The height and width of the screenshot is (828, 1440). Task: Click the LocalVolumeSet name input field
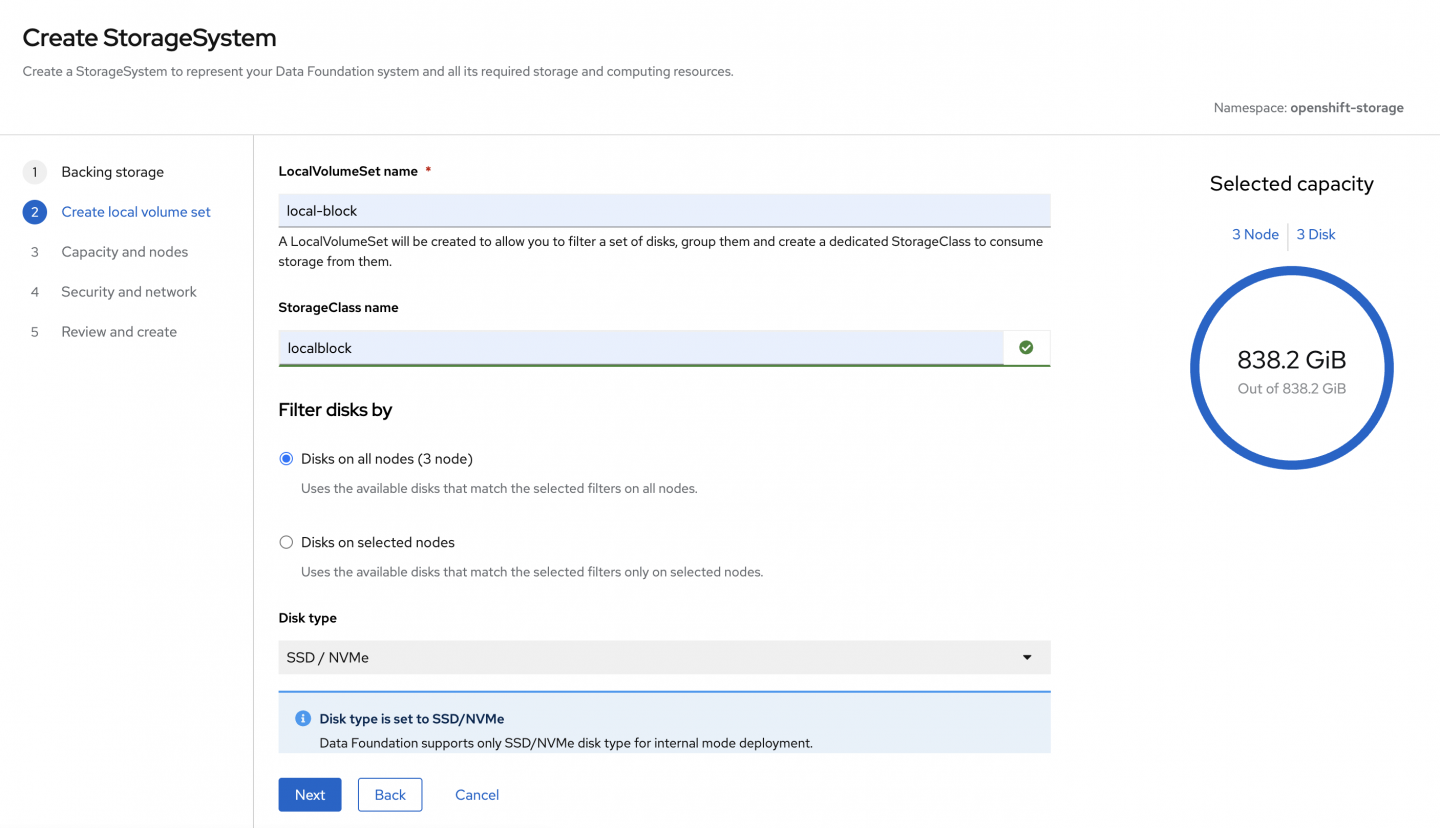click(x=664, y=211)
